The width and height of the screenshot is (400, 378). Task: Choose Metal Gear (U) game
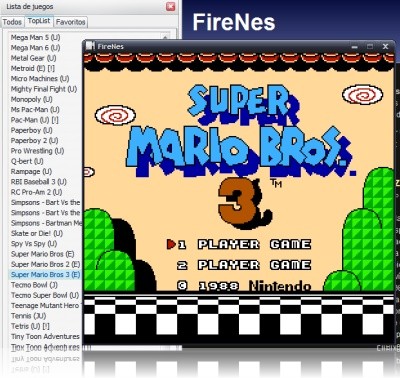point(33,58)
